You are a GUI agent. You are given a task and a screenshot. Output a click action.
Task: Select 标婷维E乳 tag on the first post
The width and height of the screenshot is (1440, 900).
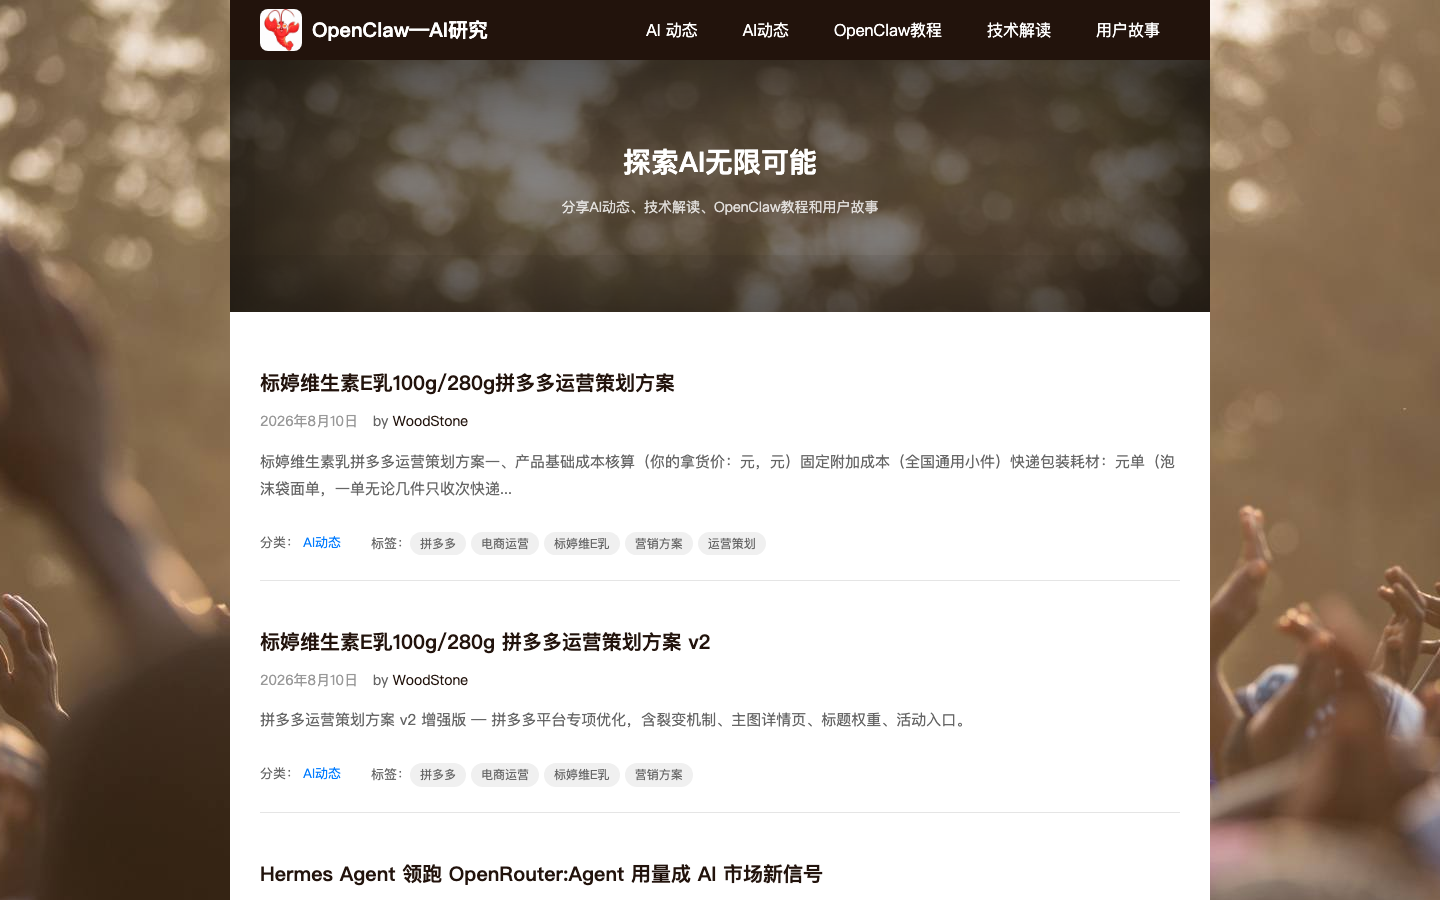click(582, 544)
